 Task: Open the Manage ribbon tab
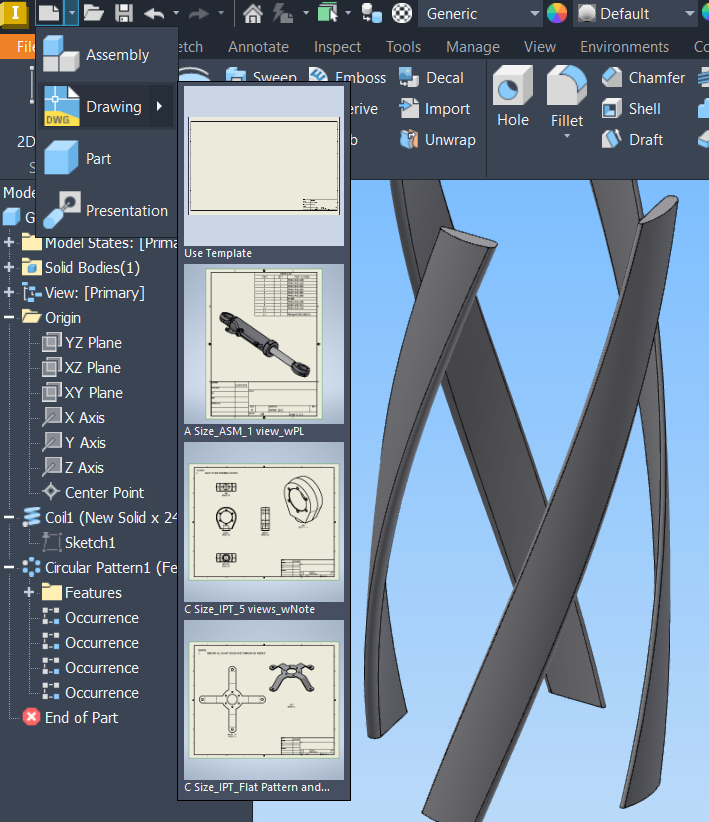click(472, 47)
